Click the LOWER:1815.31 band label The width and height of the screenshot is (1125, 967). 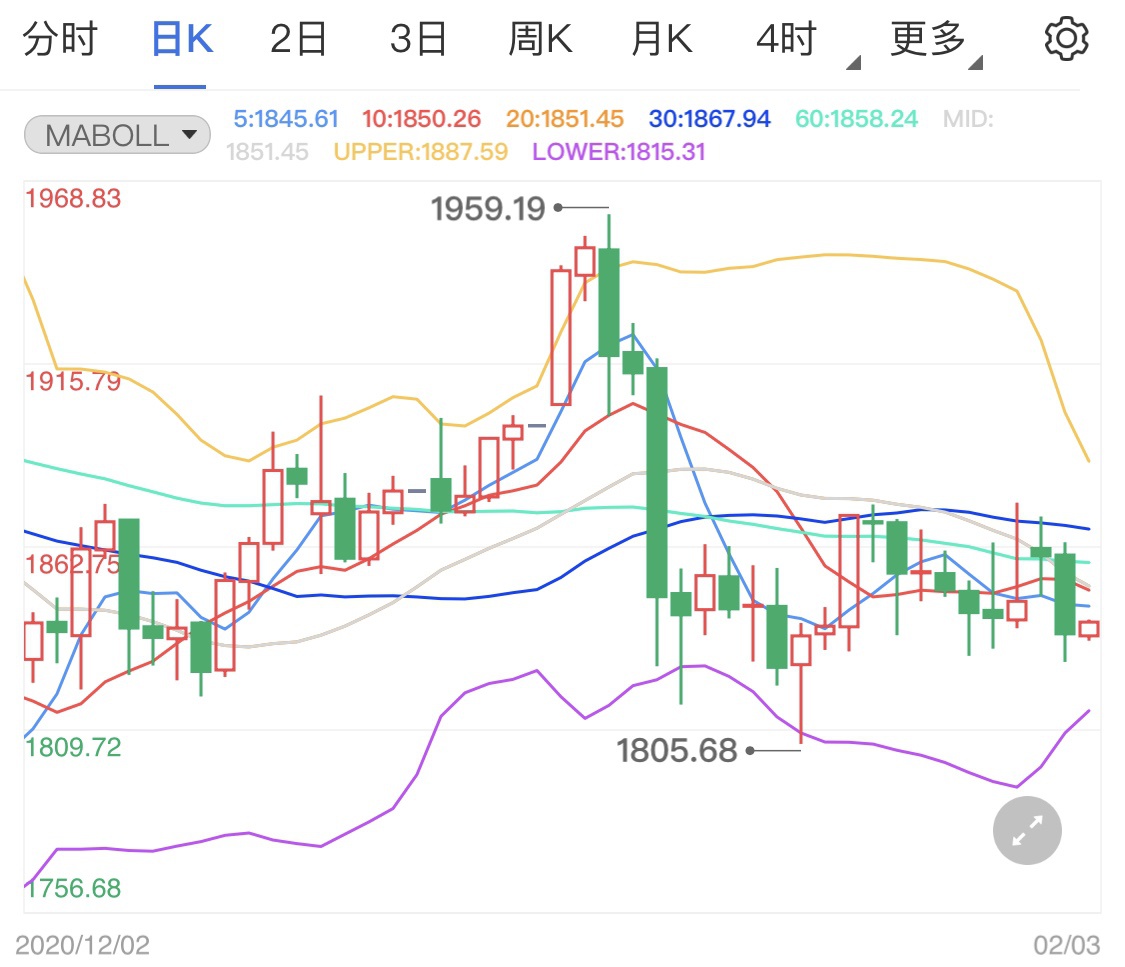(x=618, y=151)
